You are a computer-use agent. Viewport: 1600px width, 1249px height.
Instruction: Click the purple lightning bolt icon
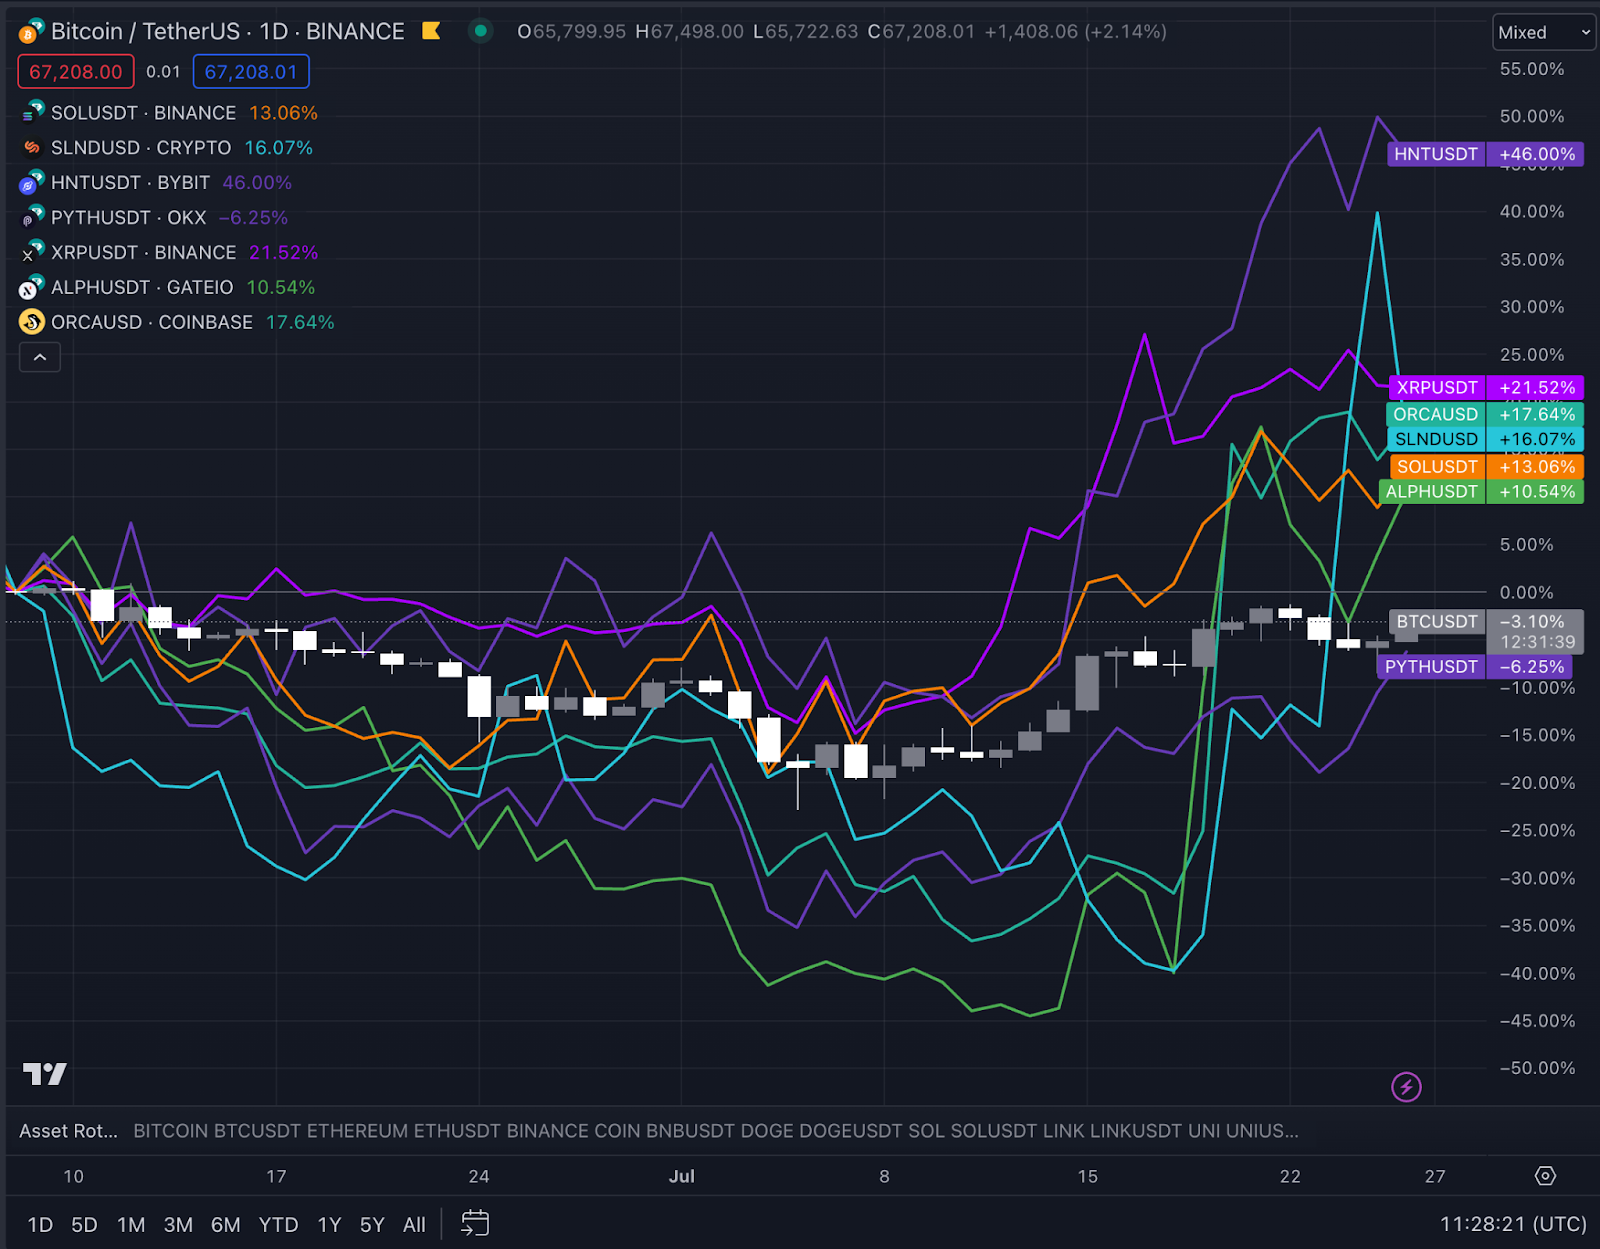1406,1086
